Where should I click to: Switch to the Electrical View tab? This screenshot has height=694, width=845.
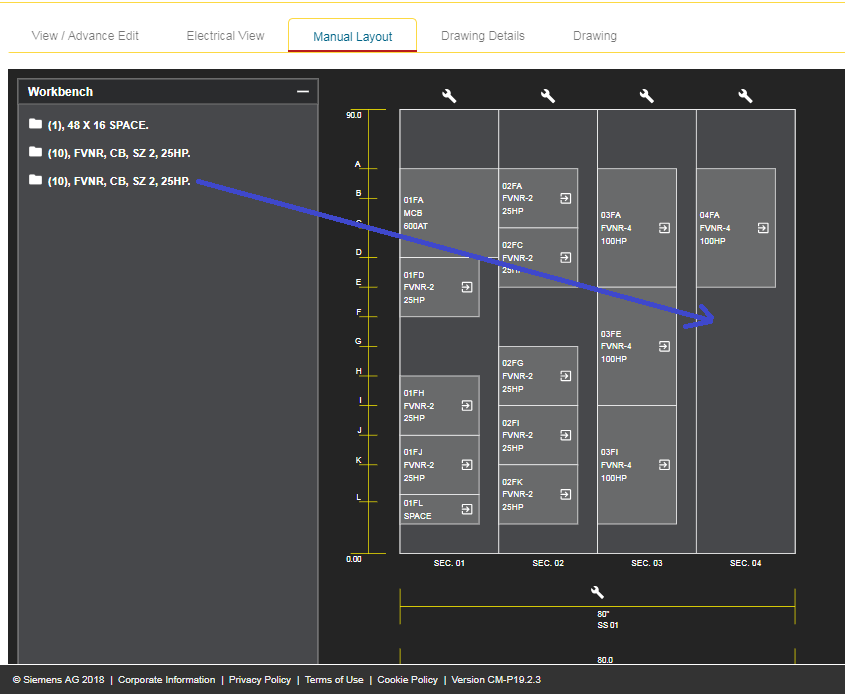[225, 36]
